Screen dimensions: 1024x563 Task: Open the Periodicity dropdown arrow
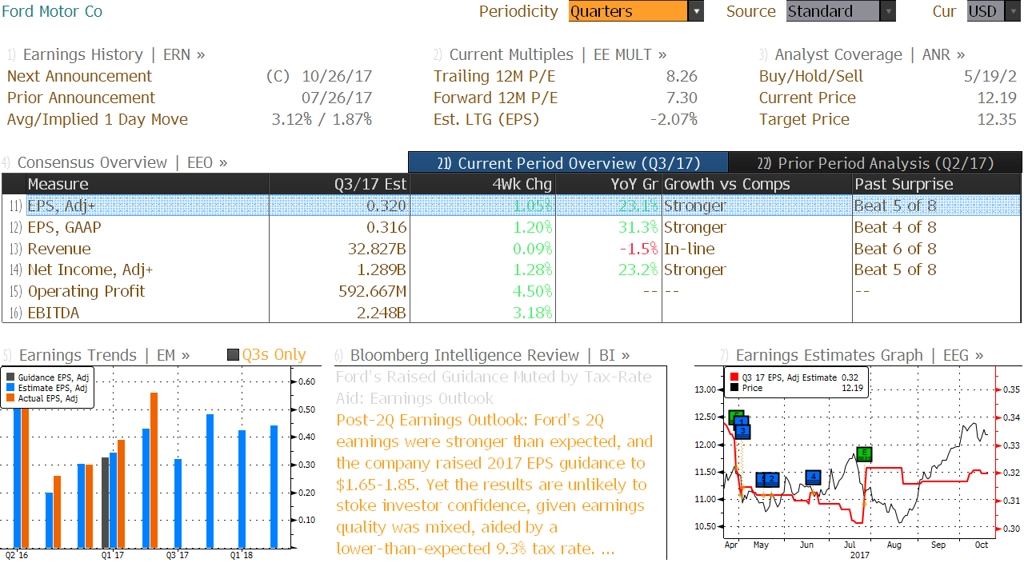click(x=696, y=11)
